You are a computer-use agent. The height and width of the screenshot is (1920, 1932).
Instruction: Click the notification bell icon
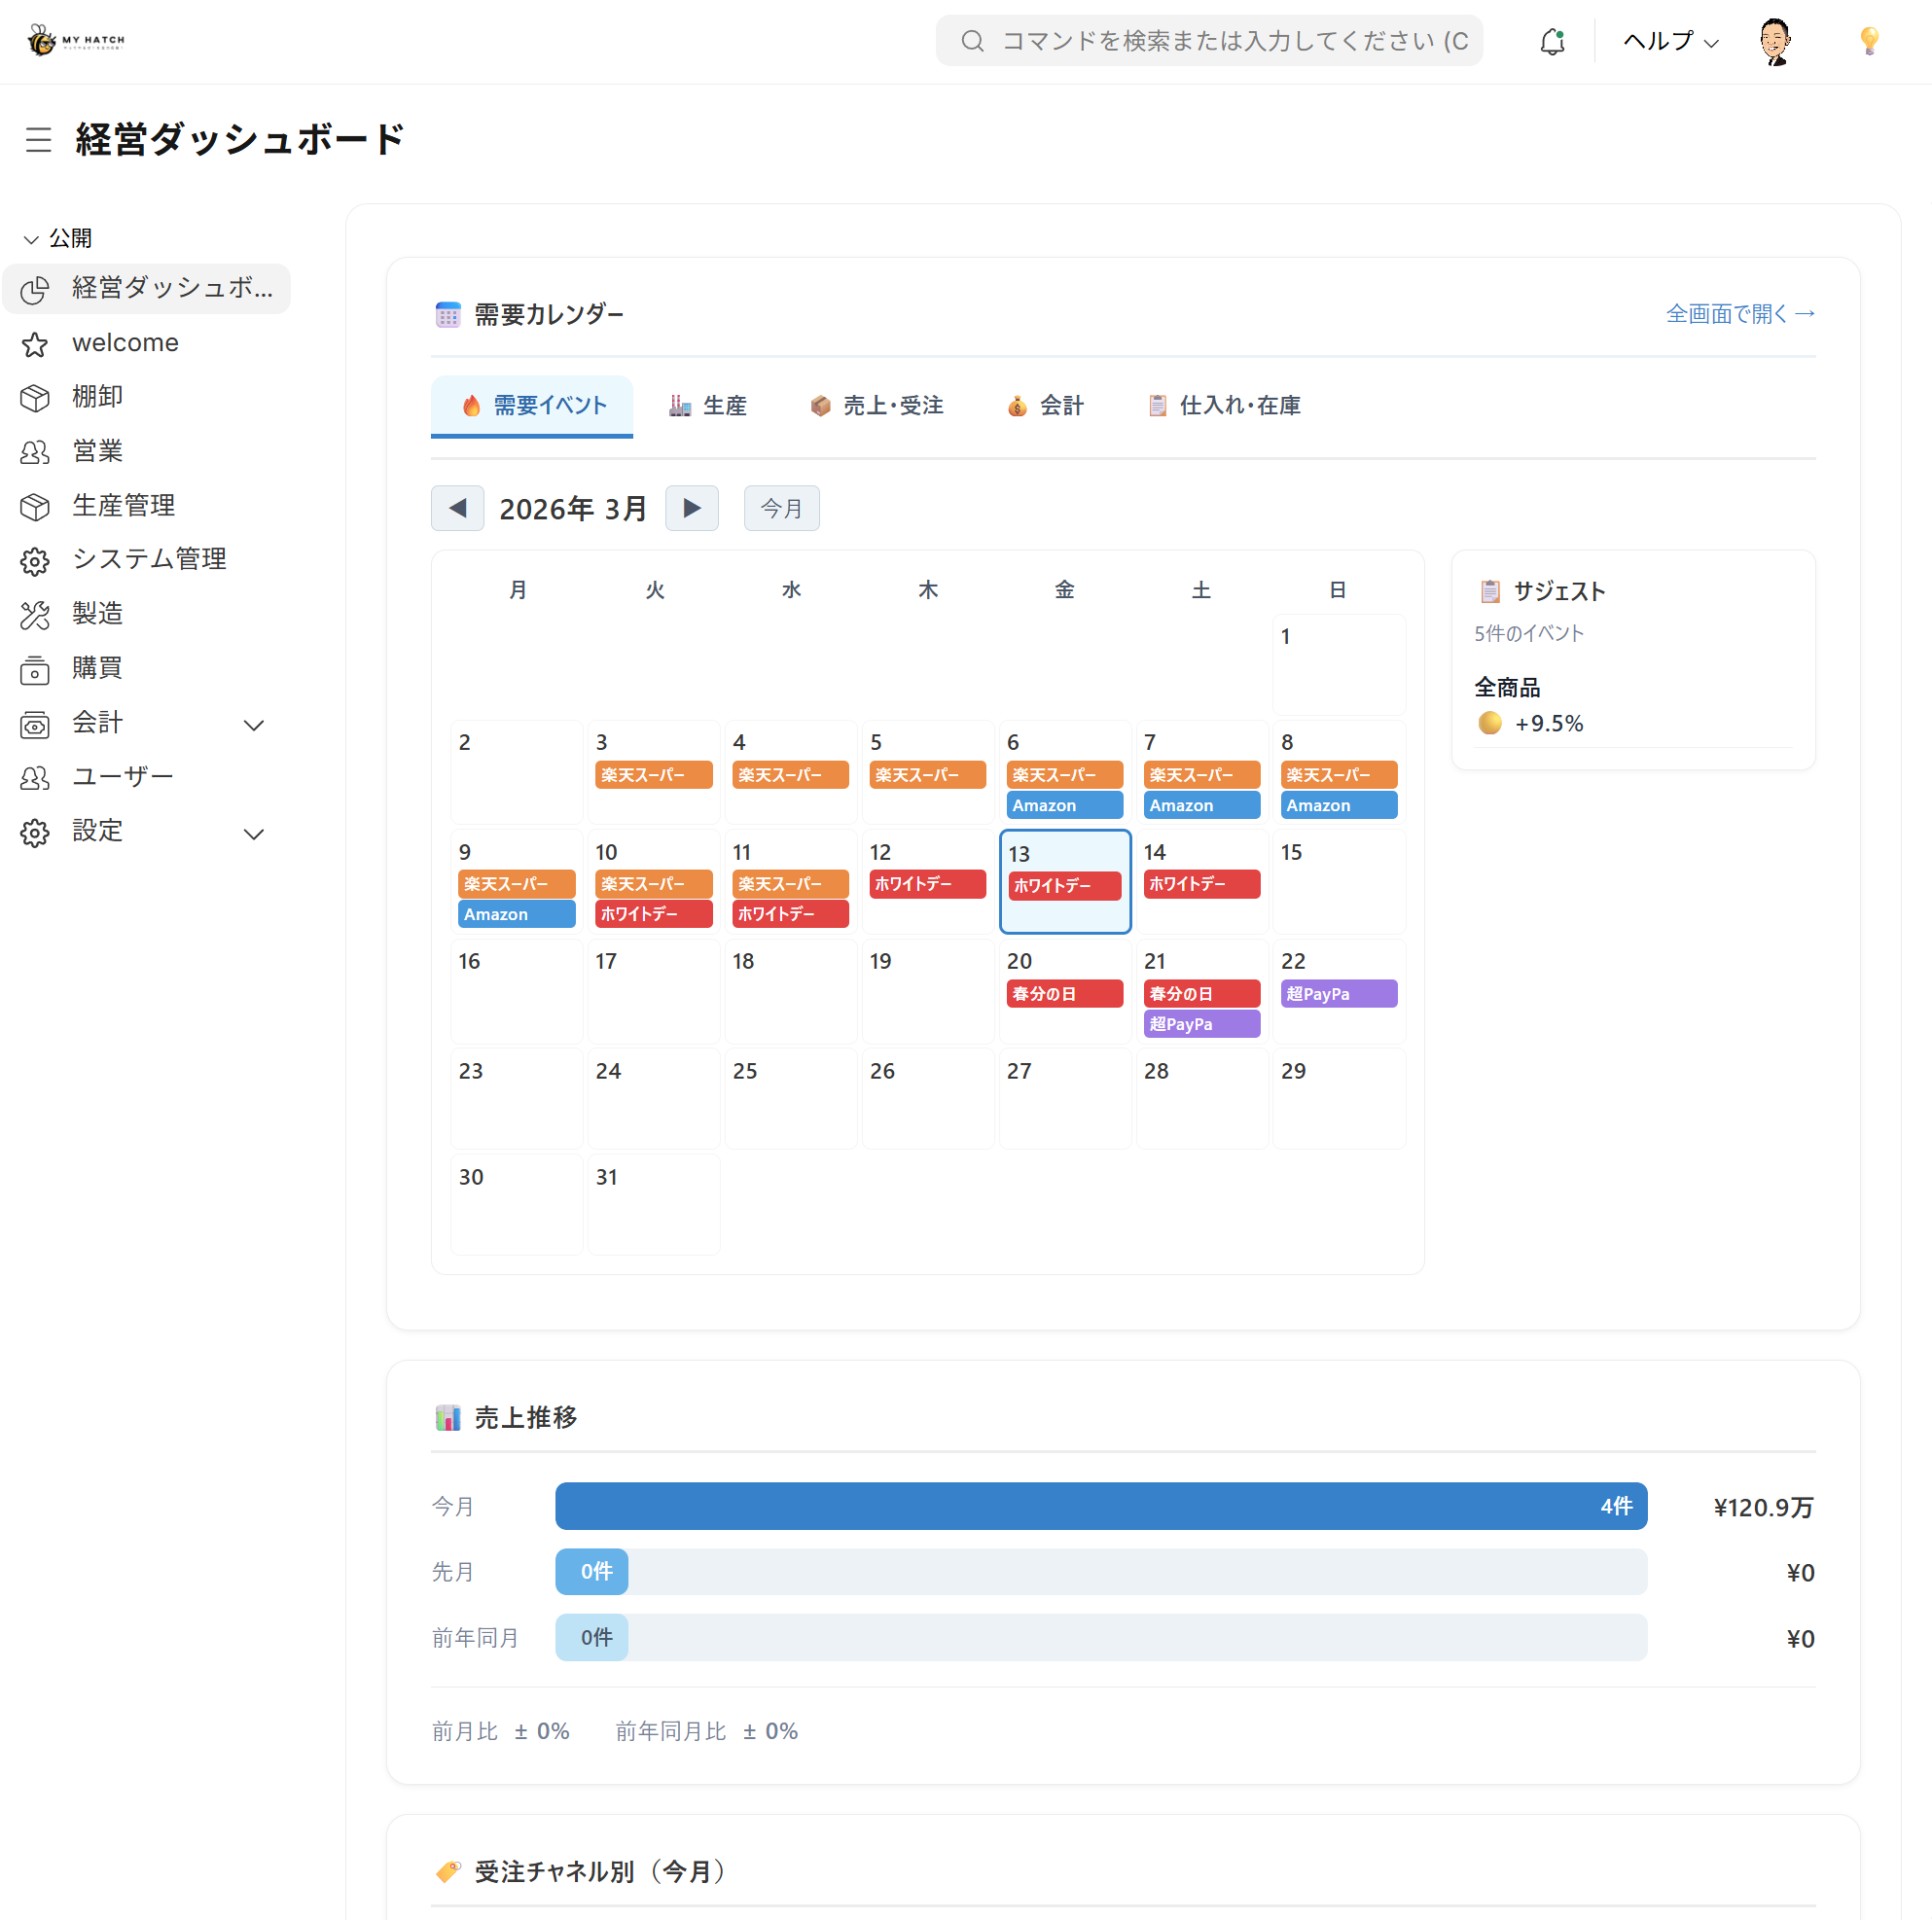click(1551, 41)
